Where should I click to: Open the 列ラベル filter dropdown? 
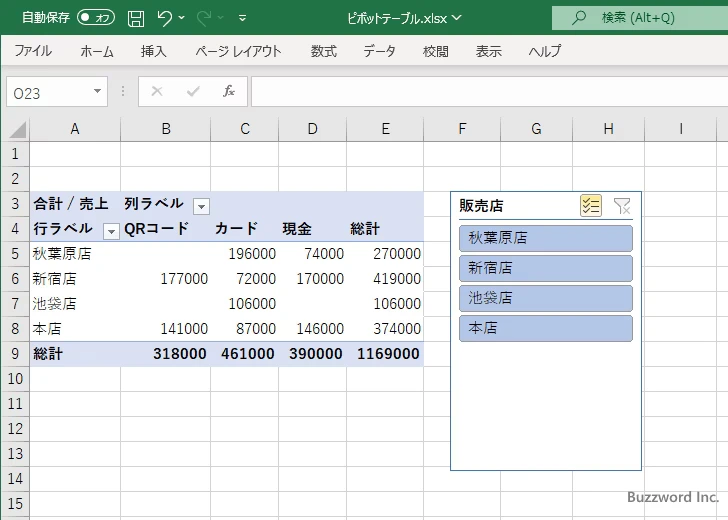click(201, 206)
